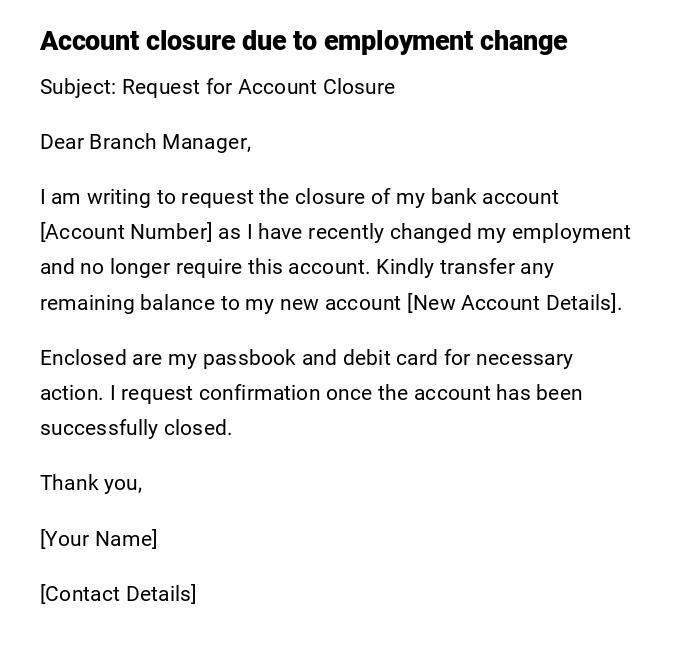Click the '[Contact Details]' placeholder
The image size is (700, 656).
pyautogui.click(x=118, y=594)
